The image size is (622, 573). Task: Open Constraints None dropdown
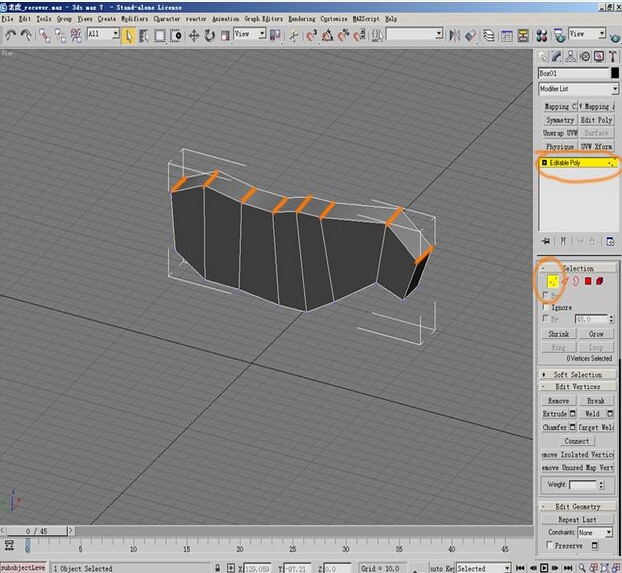[x=595, y=533]
